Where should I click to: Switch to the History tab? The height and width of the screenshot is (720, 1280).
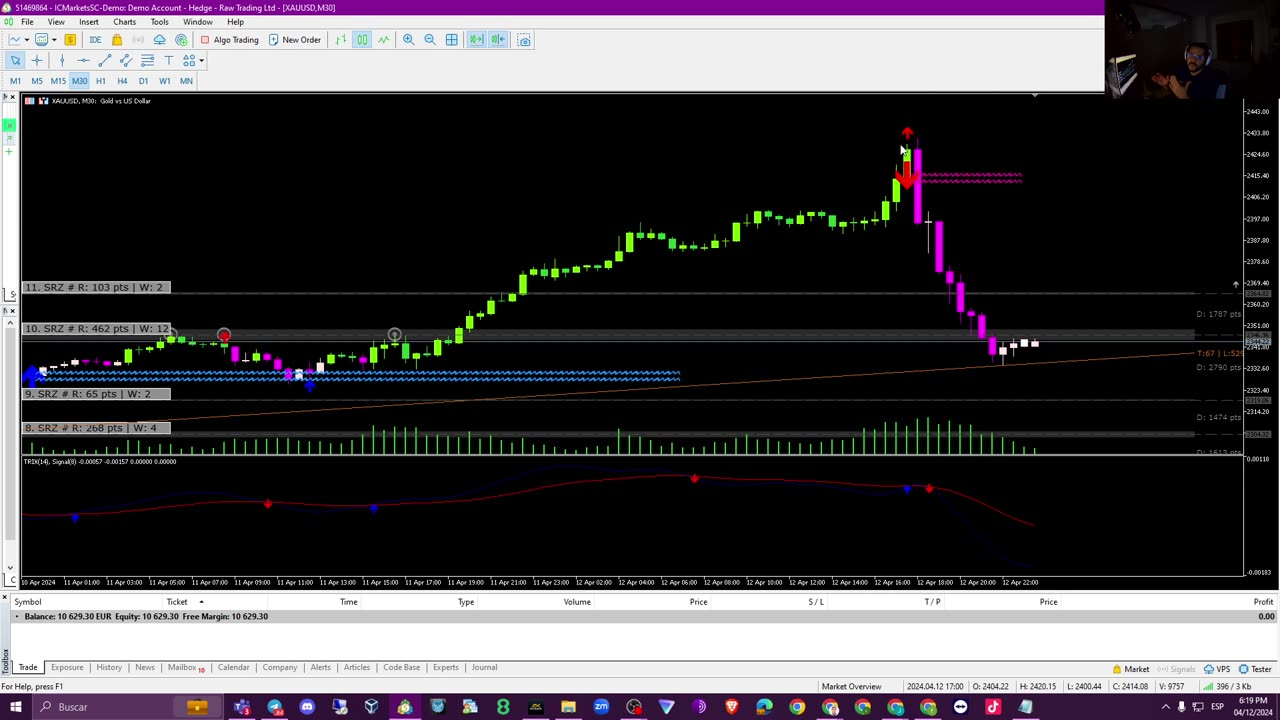tap(109, 667)
